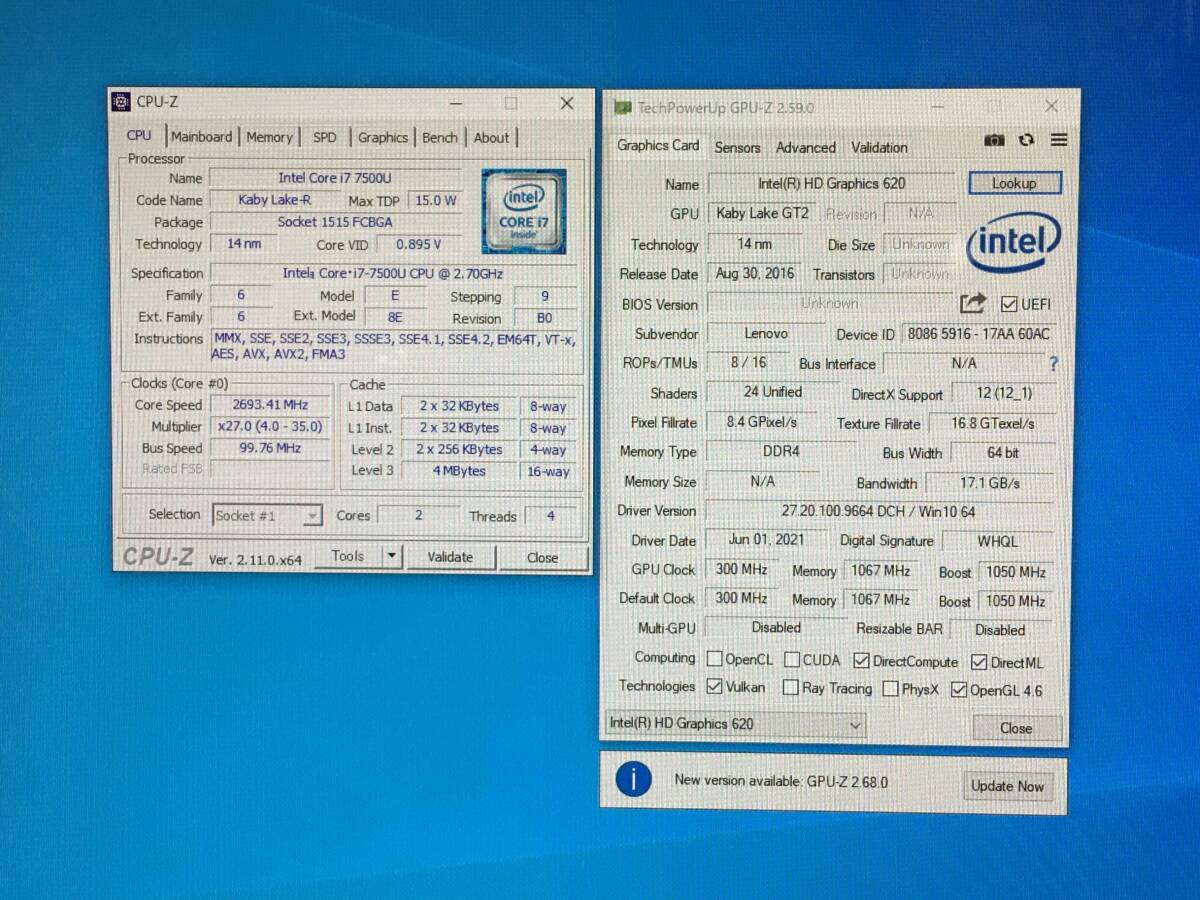Click the Bus Interface question mark
Viewport: 1200px width, 900px height.
pos(1053,364)
